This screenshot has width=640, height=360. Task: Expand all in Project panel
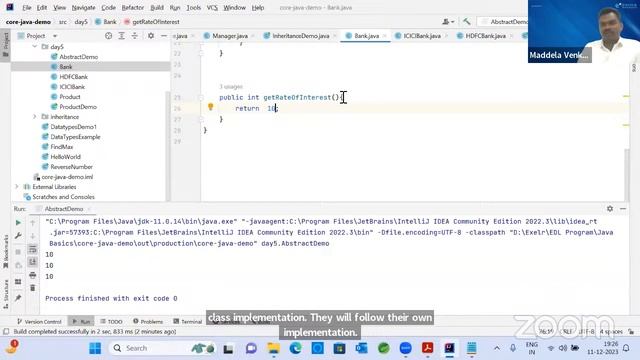coord(122,36)
